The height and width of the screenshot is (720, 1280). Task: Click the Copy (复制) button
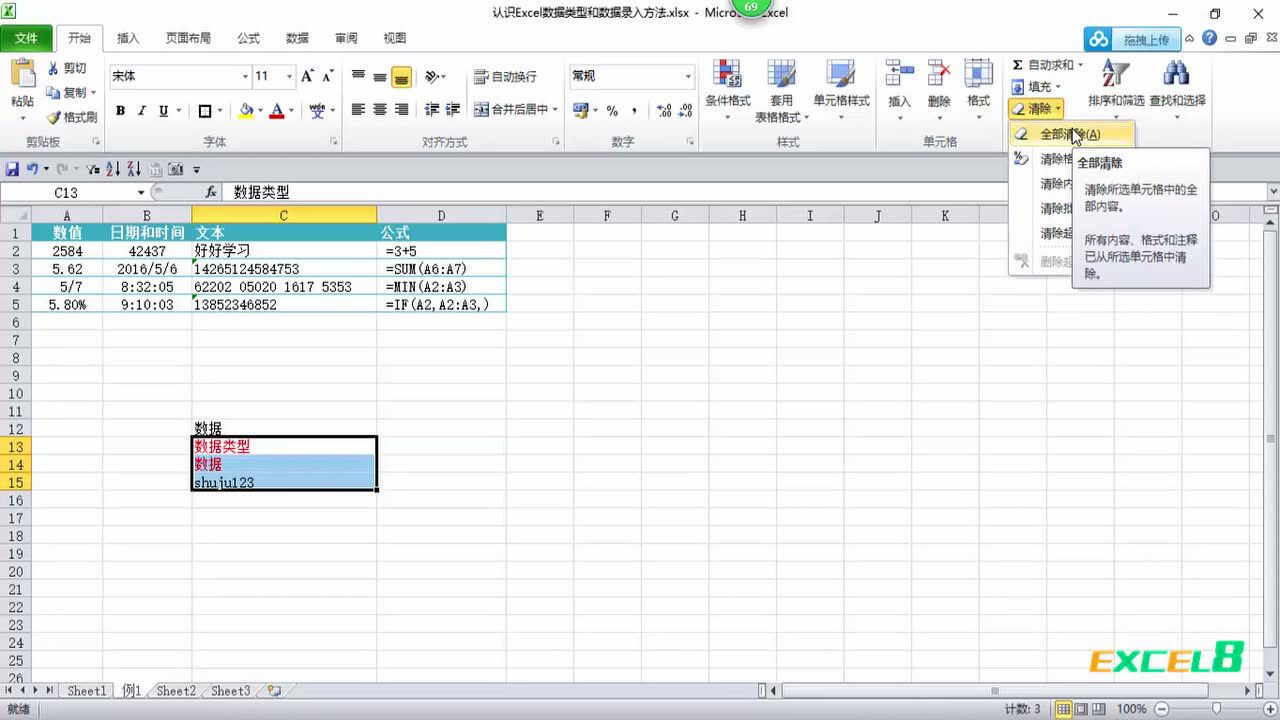click(x=72, y=93)
